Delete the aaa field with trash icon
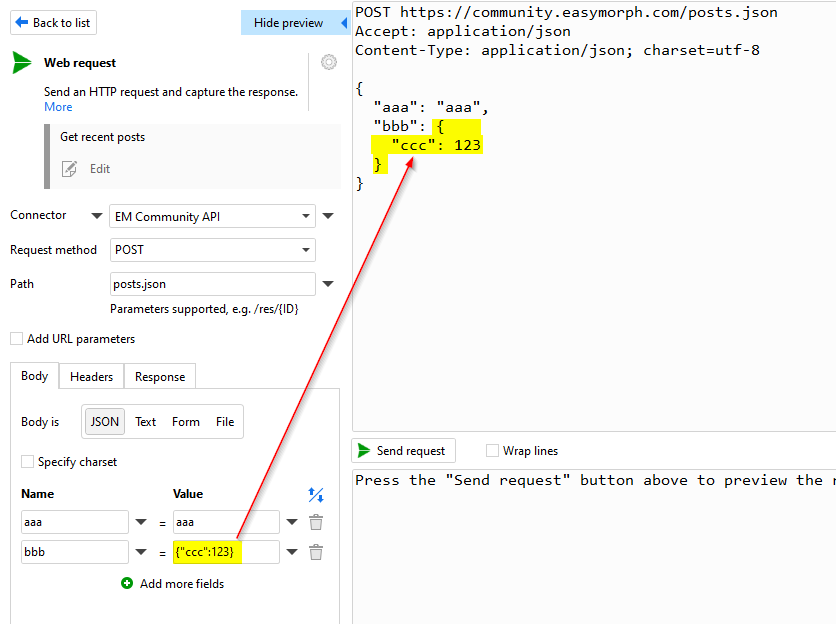Image resolution: width=836 pixels, height=624 pixels. coord(316,521)
